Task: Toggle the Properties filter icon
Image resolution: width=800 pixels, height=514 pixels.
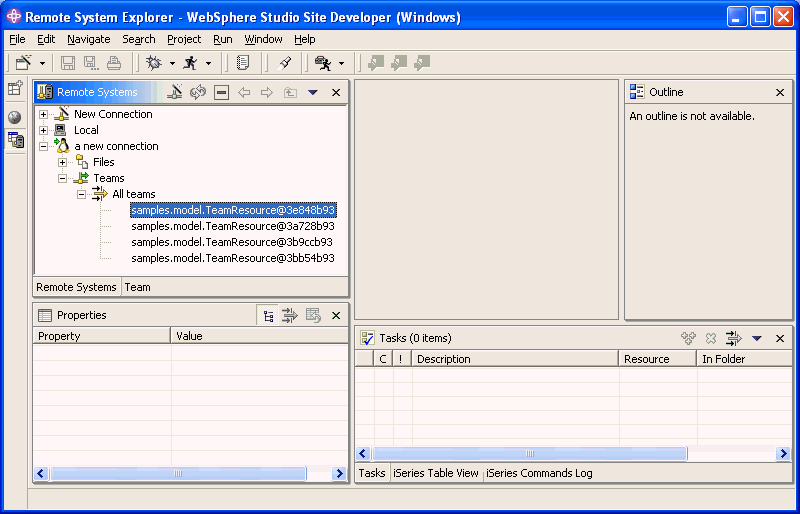Action: point(290,316)
